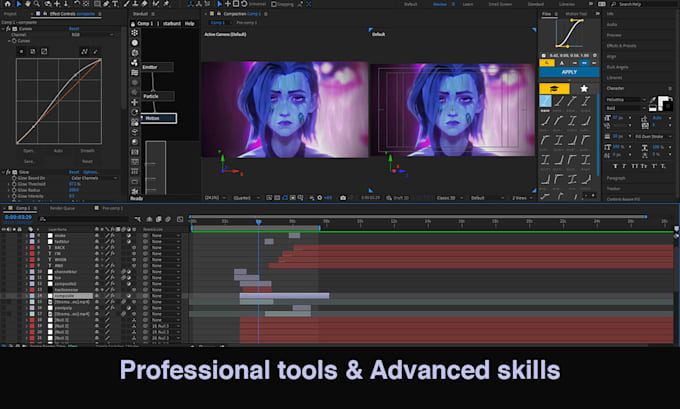Click the color channels icon under viewer
Viewport: 680px width, 409px height.
[x=311, y=198]
